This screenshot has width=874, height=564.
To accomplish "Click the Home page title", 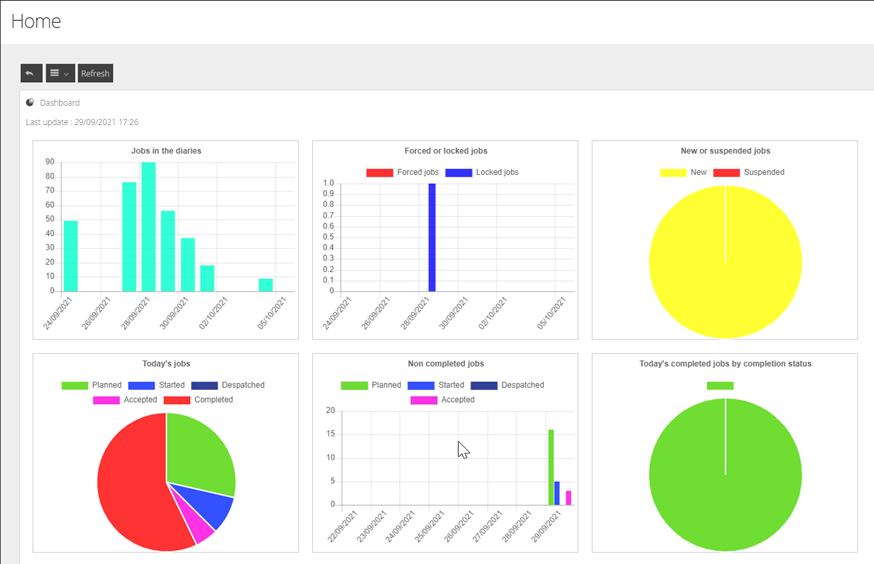I will [36, 21].
